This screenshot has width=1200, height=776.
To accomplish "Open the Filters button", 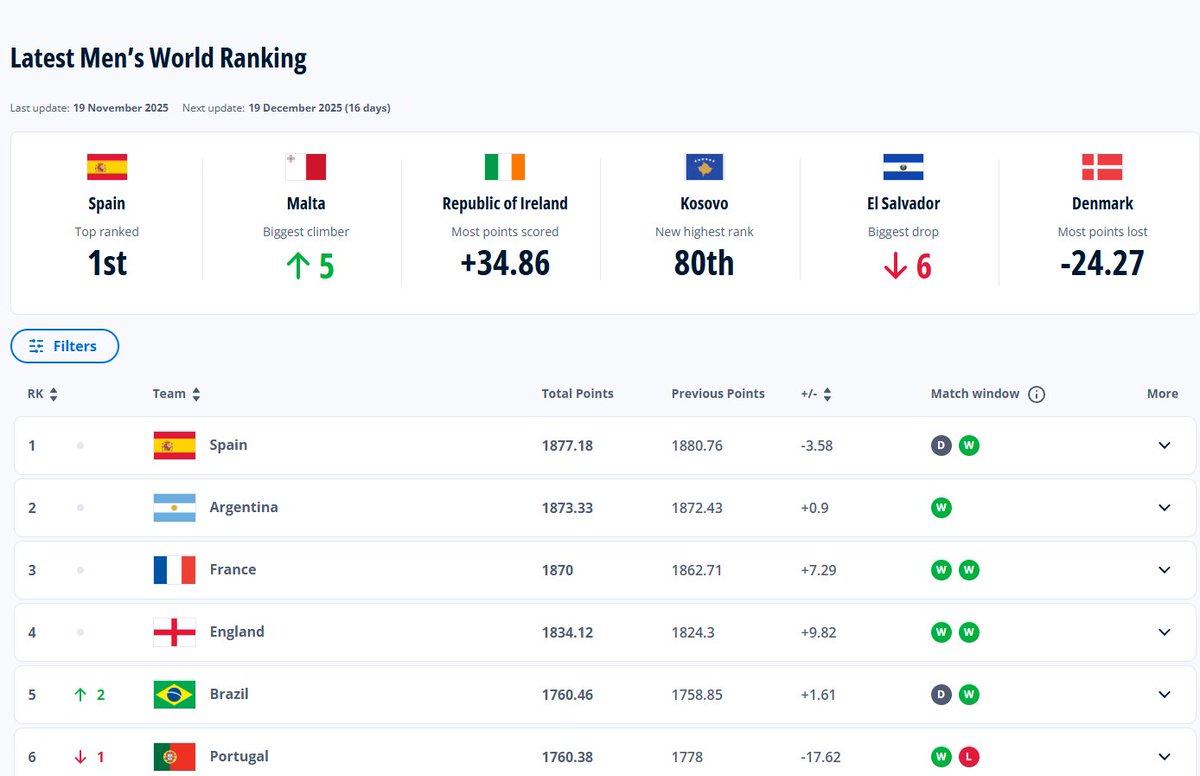I will [x=65, y=346].
